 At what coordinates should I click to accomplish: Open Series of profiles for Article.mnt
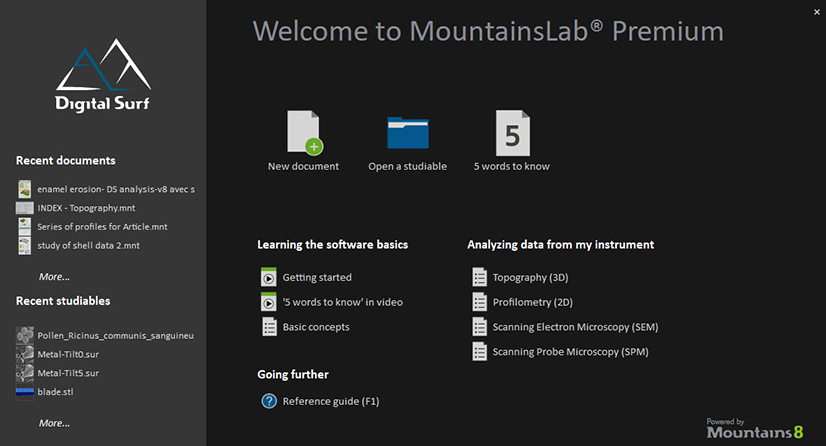(102, 226)
